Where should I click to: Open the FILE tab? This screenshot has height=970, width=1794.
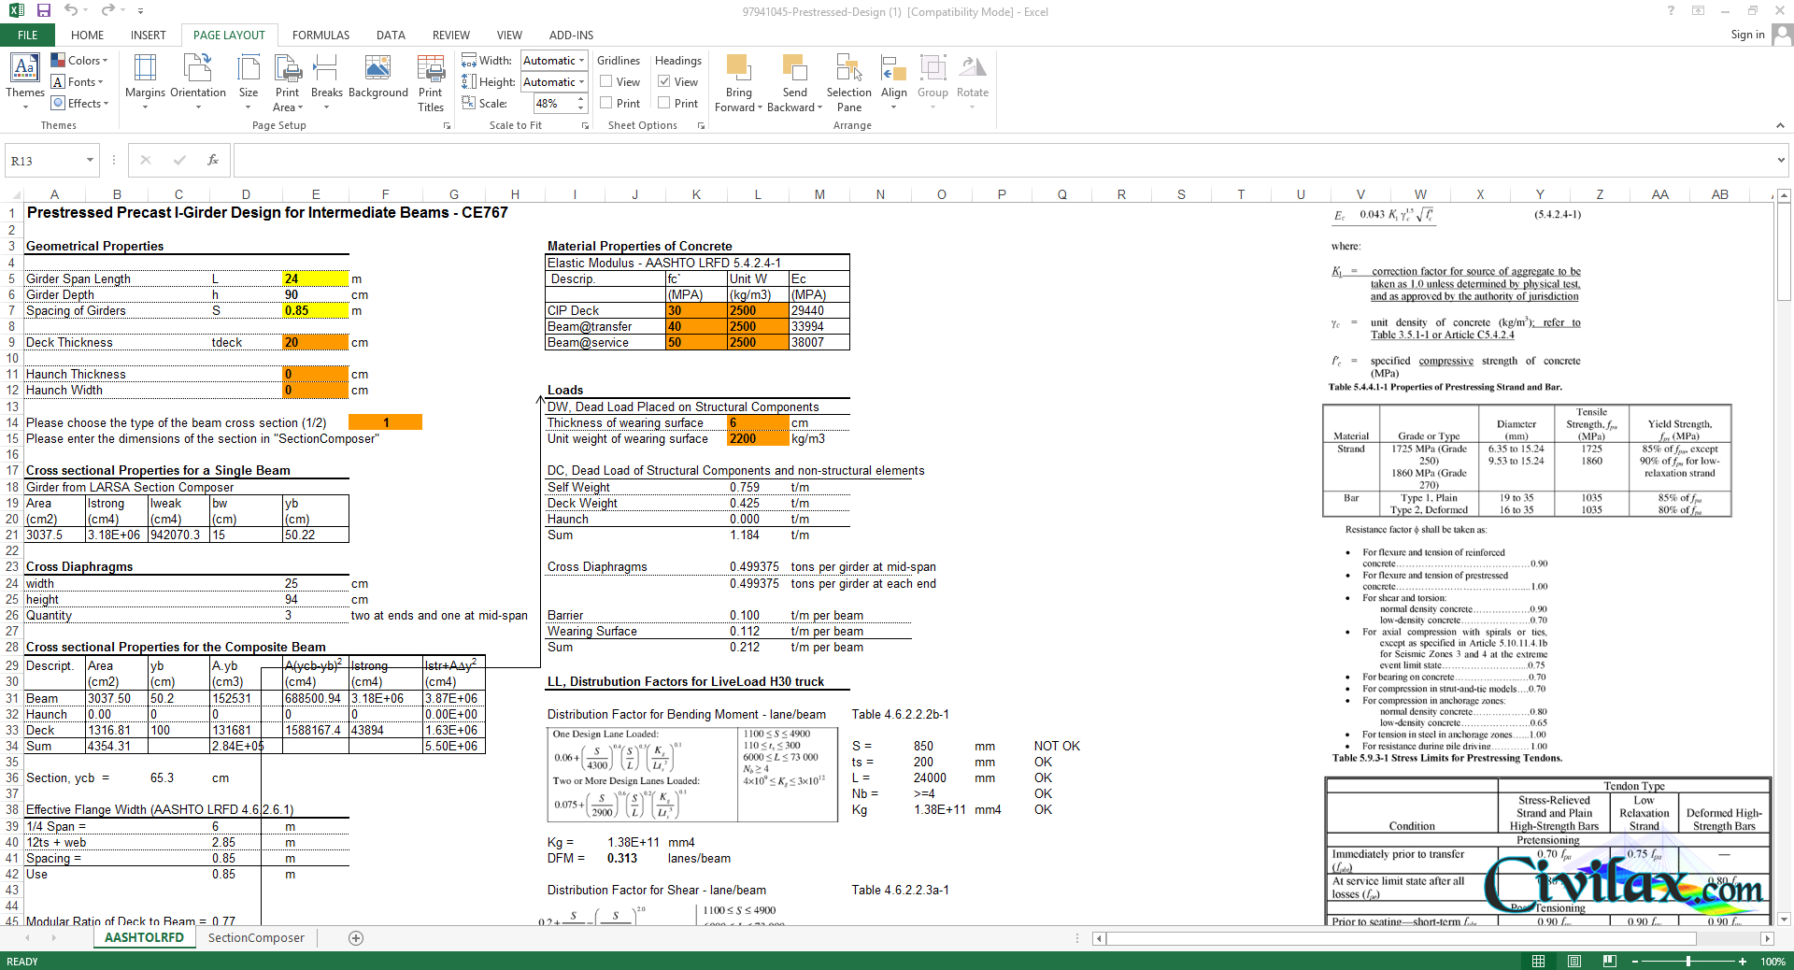[28, 35]
